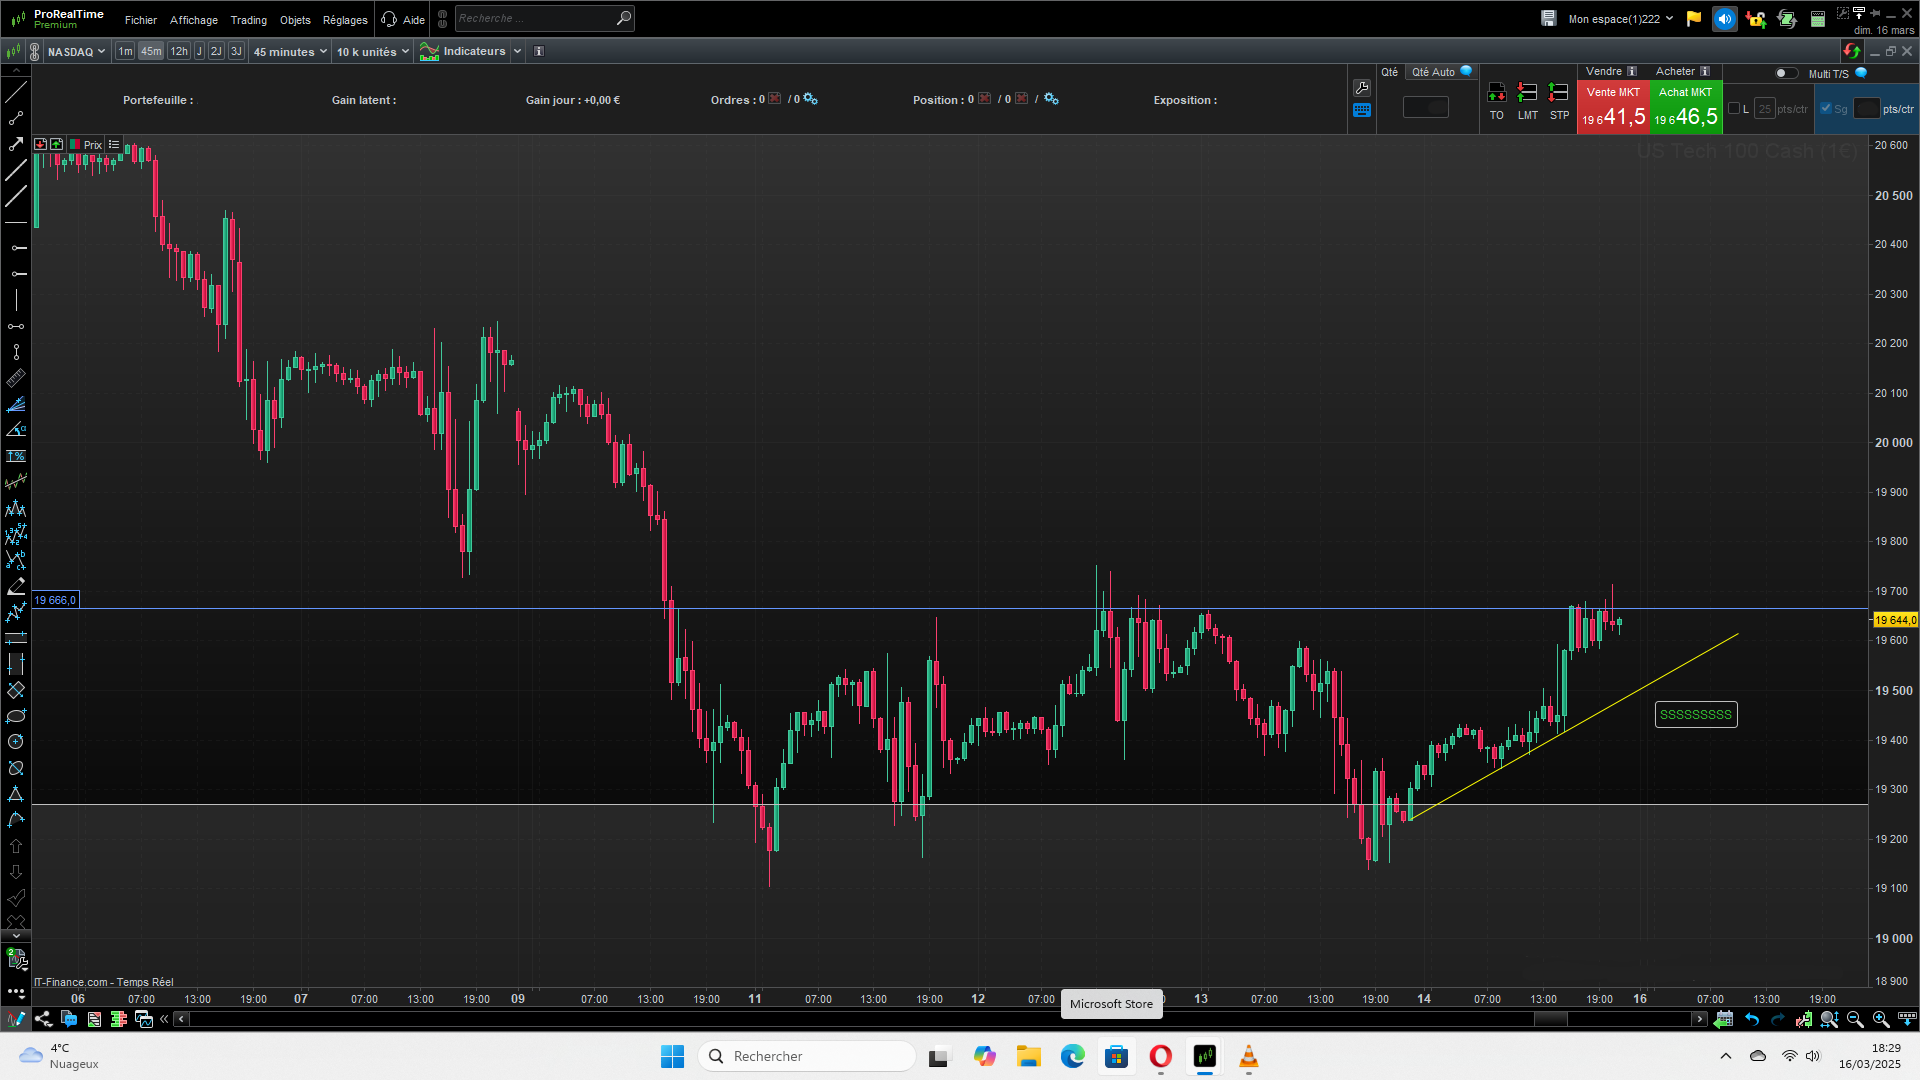1920x1080 pixels.
Task: Open the Trading menu
Action: pyautogui.click(x=248, y=20)
